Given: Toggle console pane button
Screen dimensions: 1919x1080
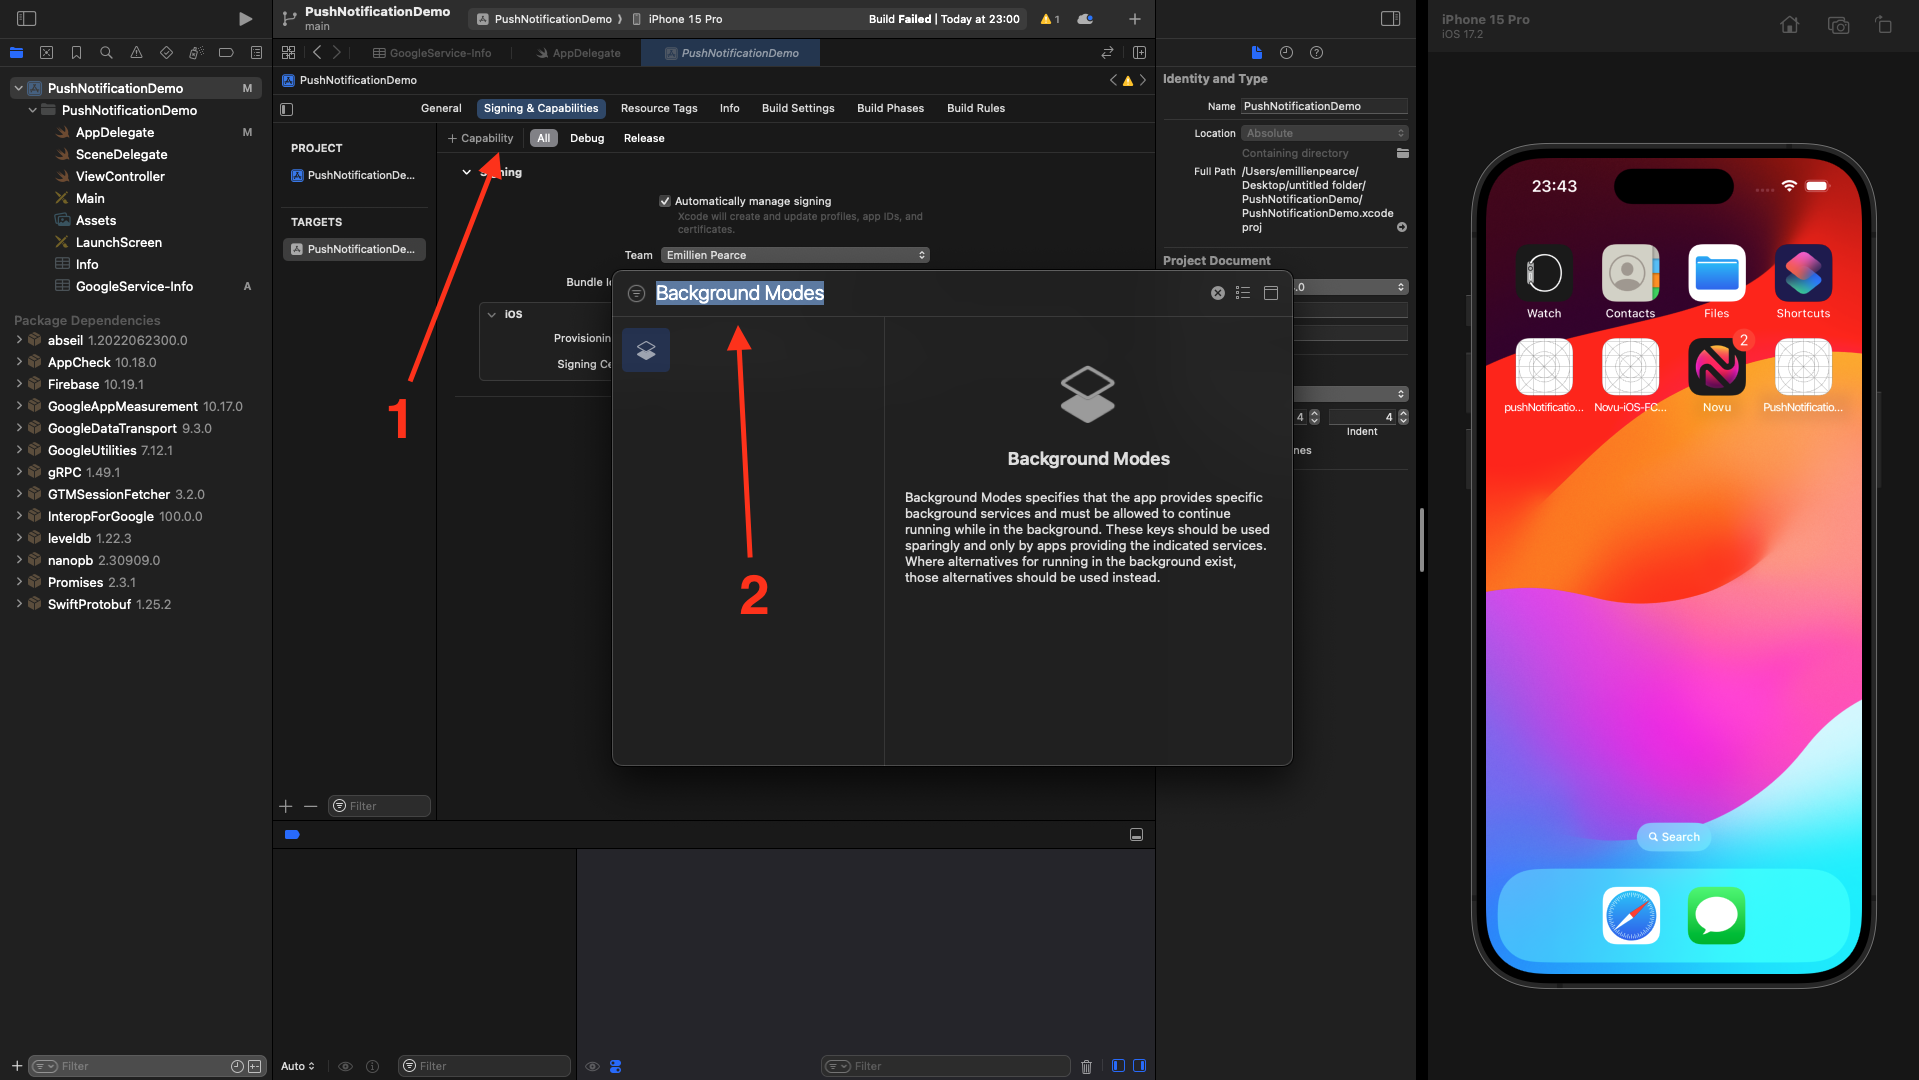Looking at the screenshot, I should tap(1139, 1066).
